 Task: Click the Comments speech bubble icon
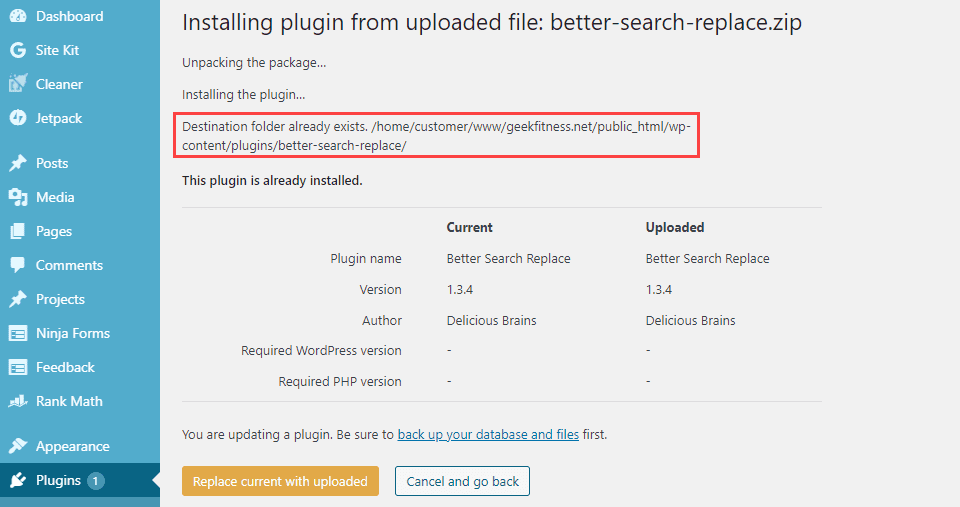click(x=17, y=265)
